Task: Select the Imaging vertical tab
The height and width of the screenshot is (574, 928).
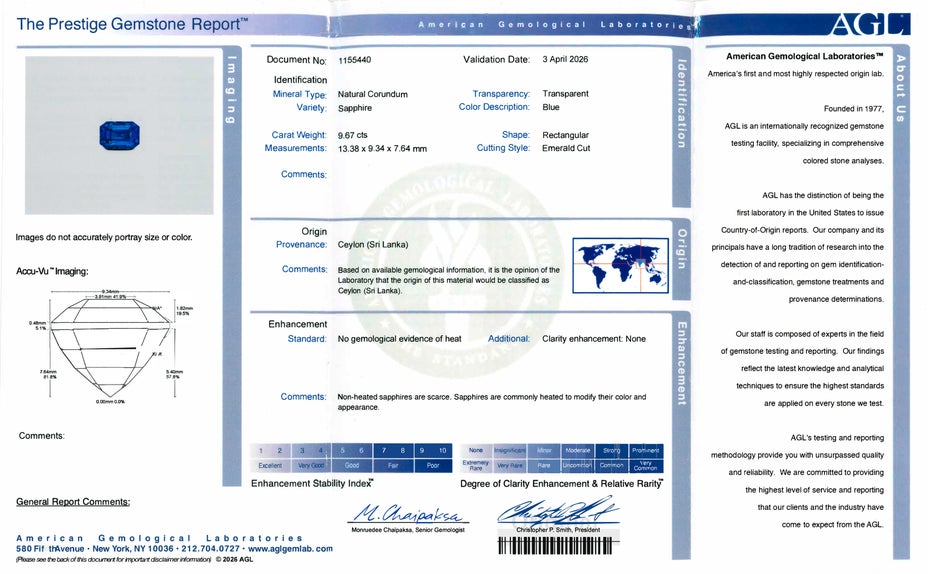Action: [231, 89]
